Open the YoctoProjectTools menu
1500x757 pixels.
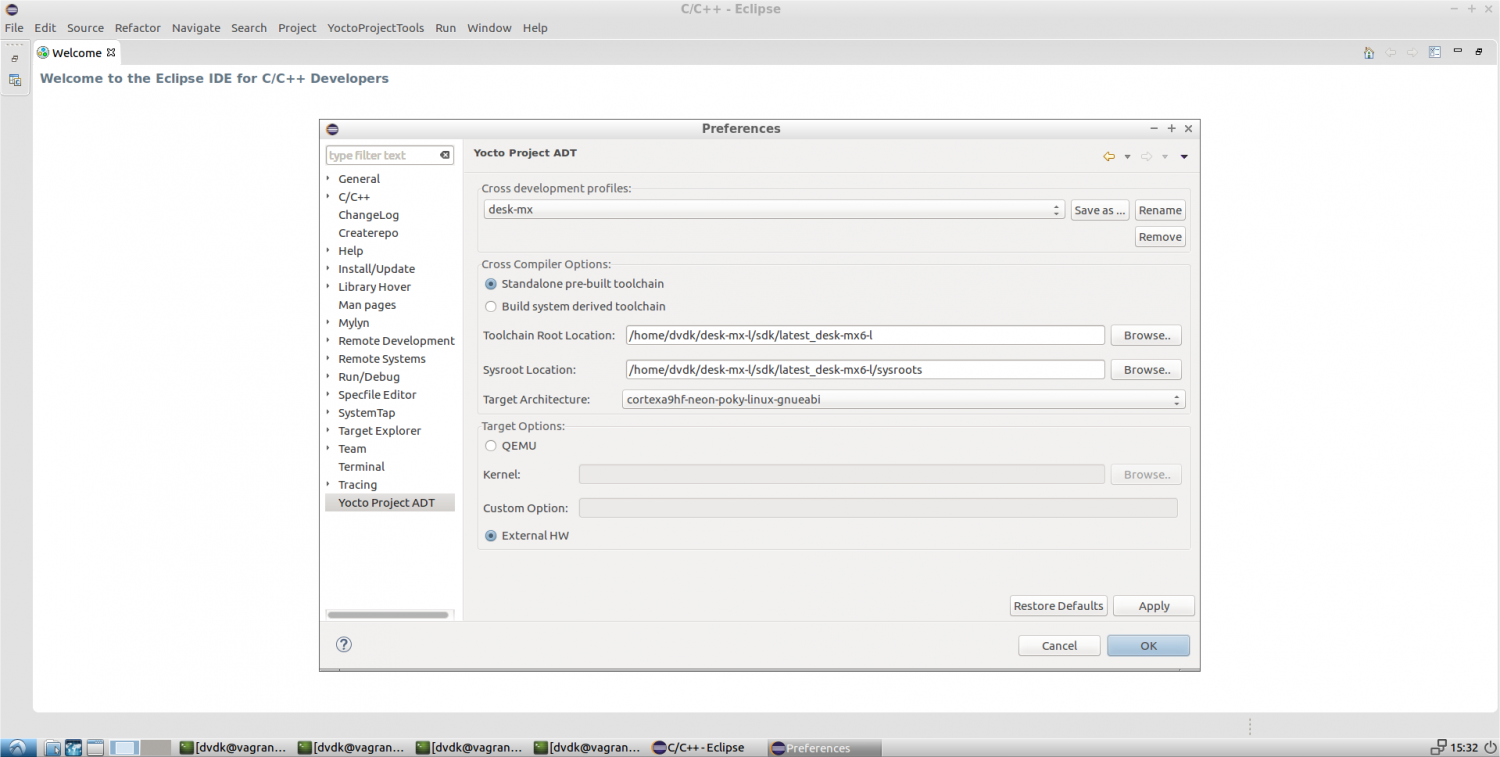pos(375,28)
